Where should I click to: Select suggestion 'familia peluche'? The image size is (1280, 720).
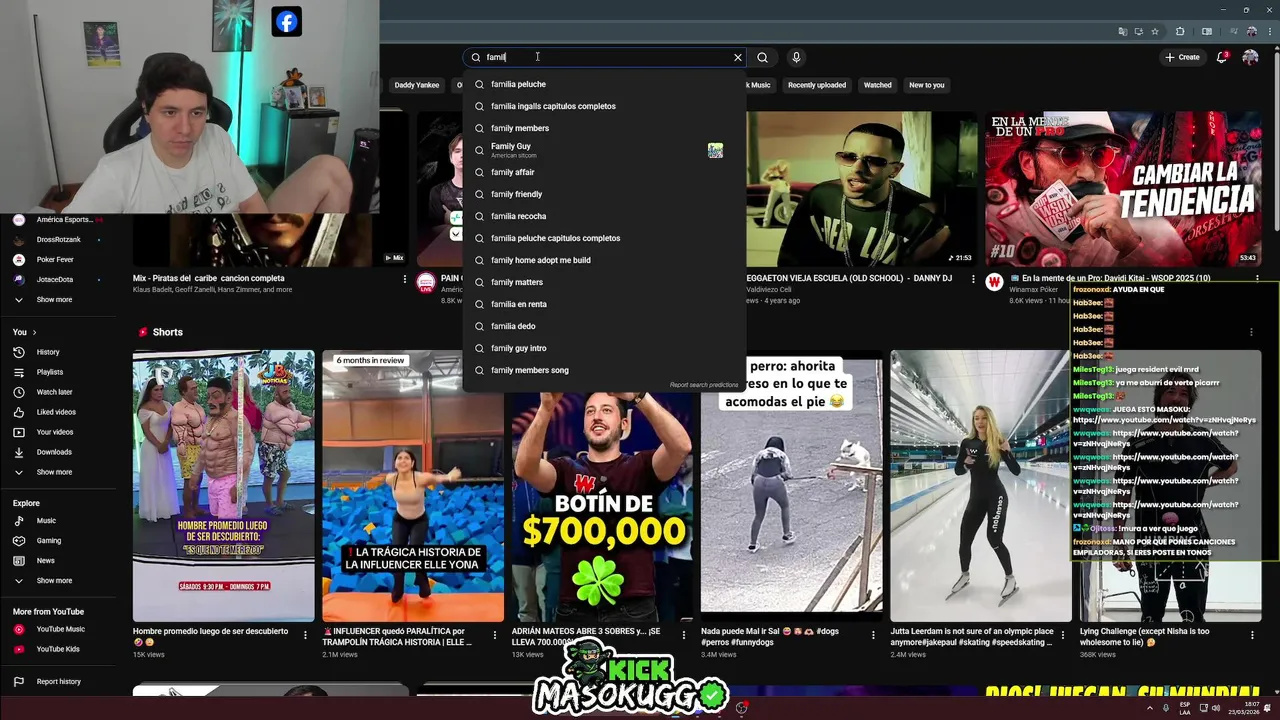pos(604,84)
